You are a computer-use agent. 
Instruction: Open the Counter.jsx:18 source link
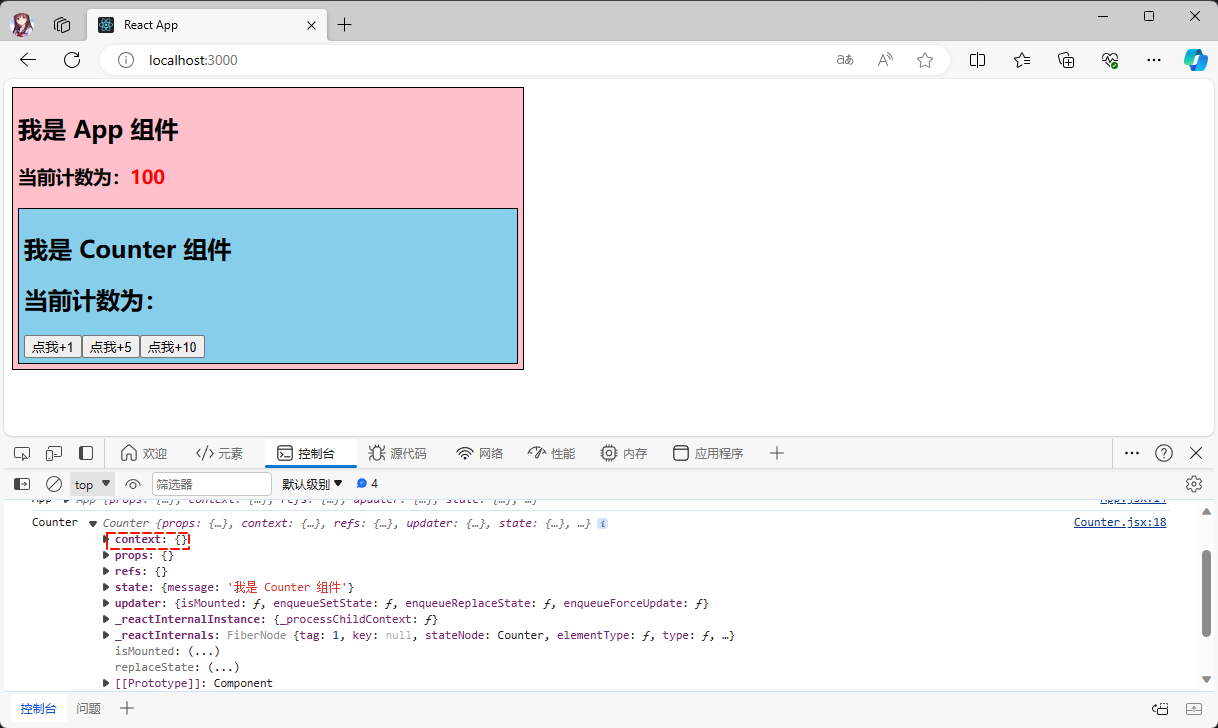[1119, 522]
